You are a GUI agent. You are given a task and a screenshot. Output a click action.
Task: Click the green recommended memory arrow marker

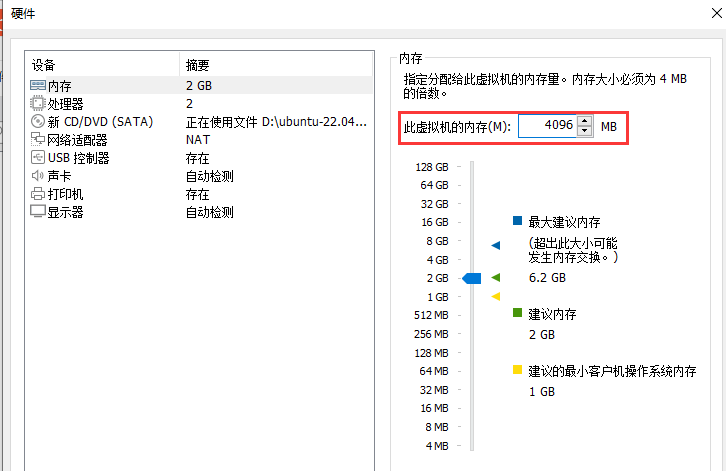click(x=496, y=277)
